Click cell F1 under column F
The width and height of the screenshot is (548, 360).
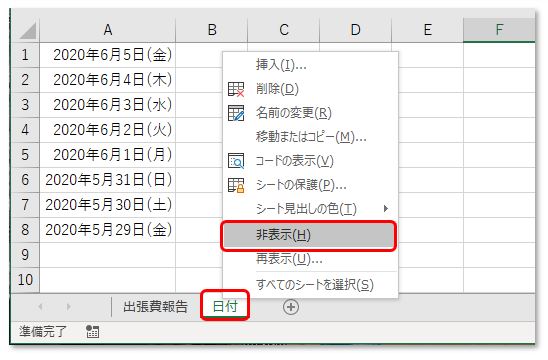(x=499, y=55)
